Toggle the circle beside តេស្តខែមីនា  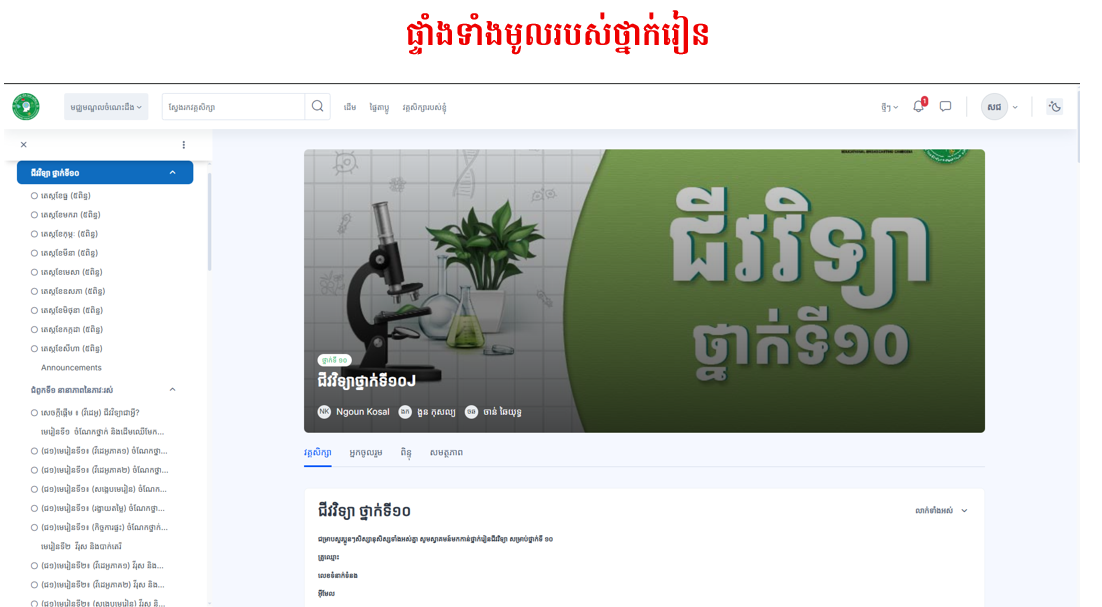(x=35, y=253)
